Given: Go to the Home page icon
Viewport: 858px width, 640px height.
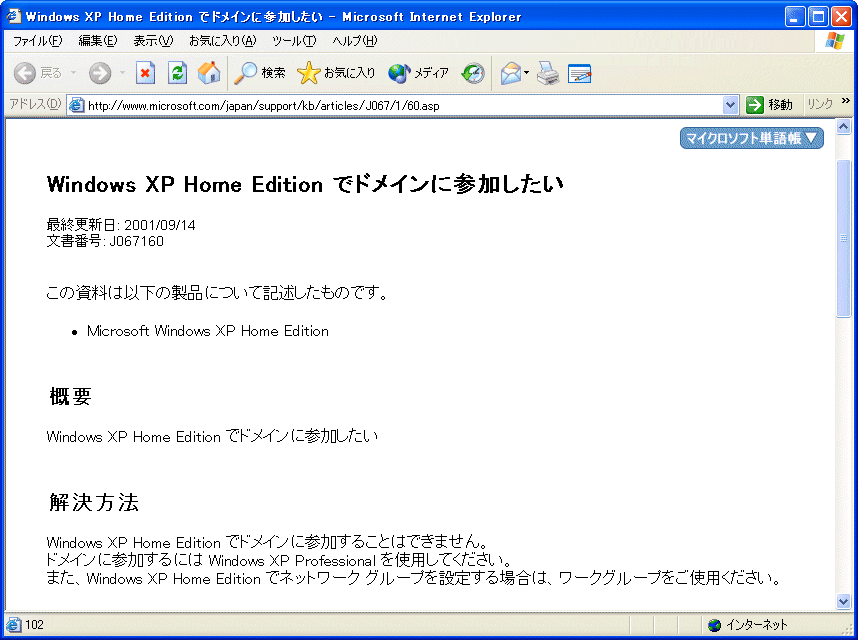Looking at the screenshot, I should click(x=209, y=73).
